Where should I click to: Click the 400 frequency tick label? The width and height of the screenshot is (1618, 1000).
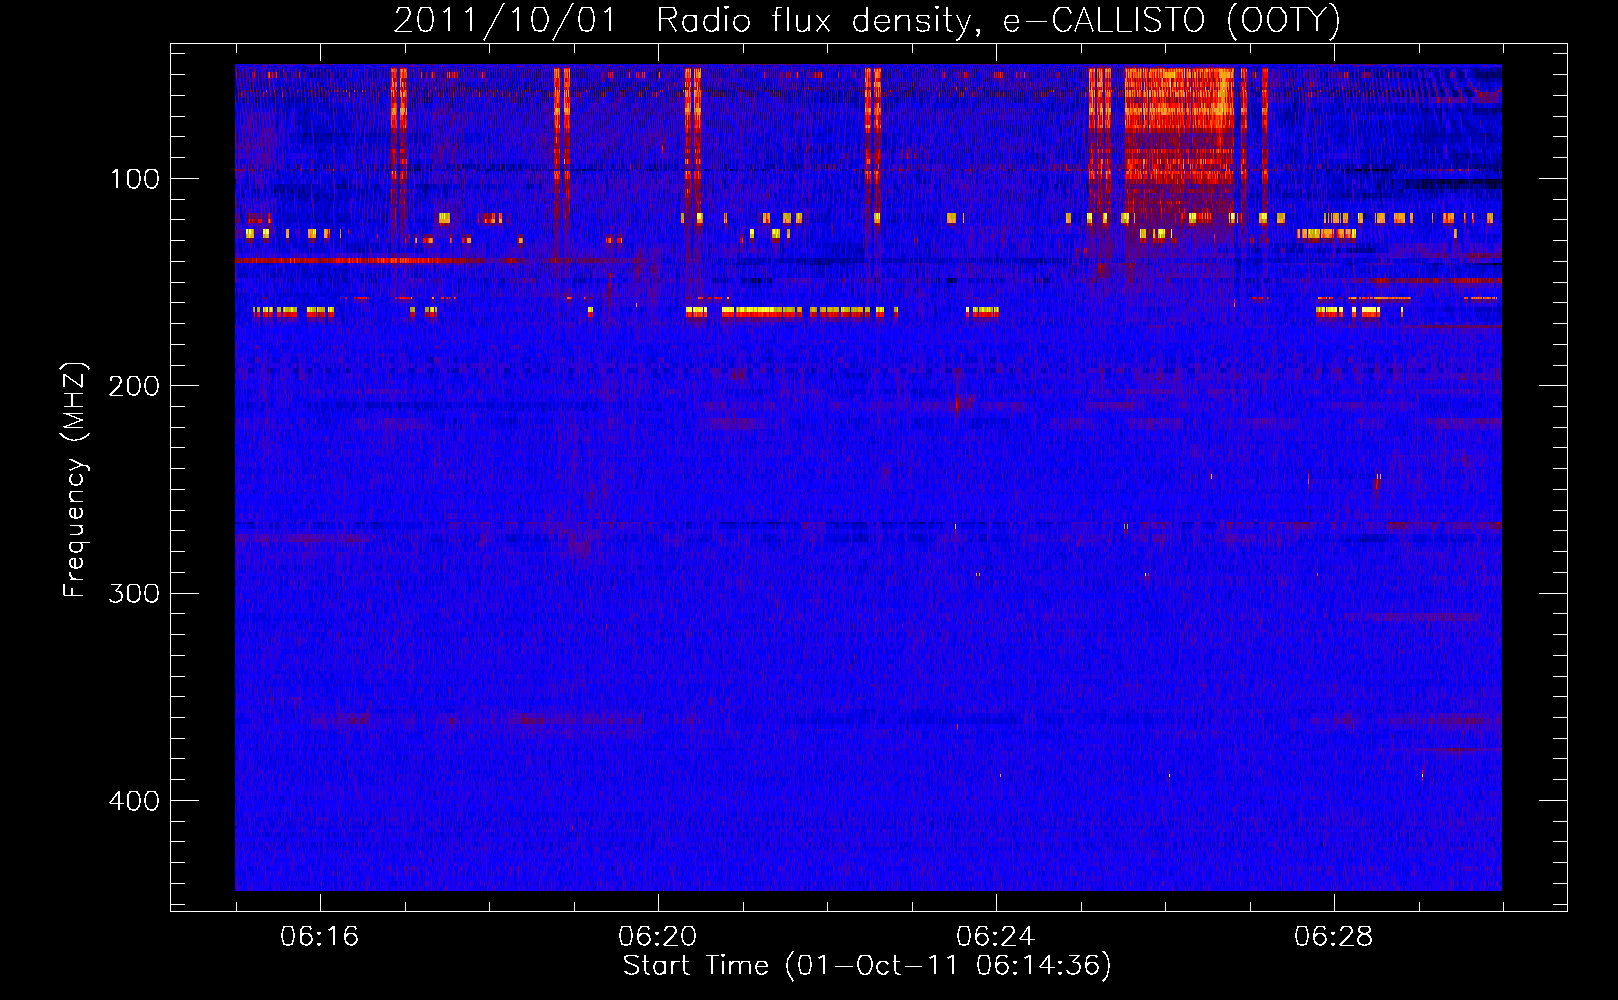click(x=134, y=800)
